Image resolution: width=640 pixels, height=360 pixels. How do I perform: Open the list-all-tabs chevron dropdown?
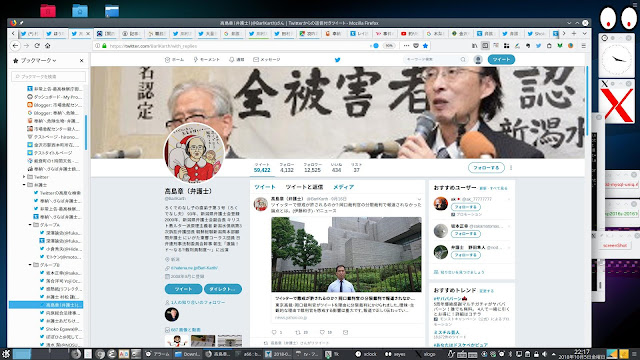click(584, 33)
